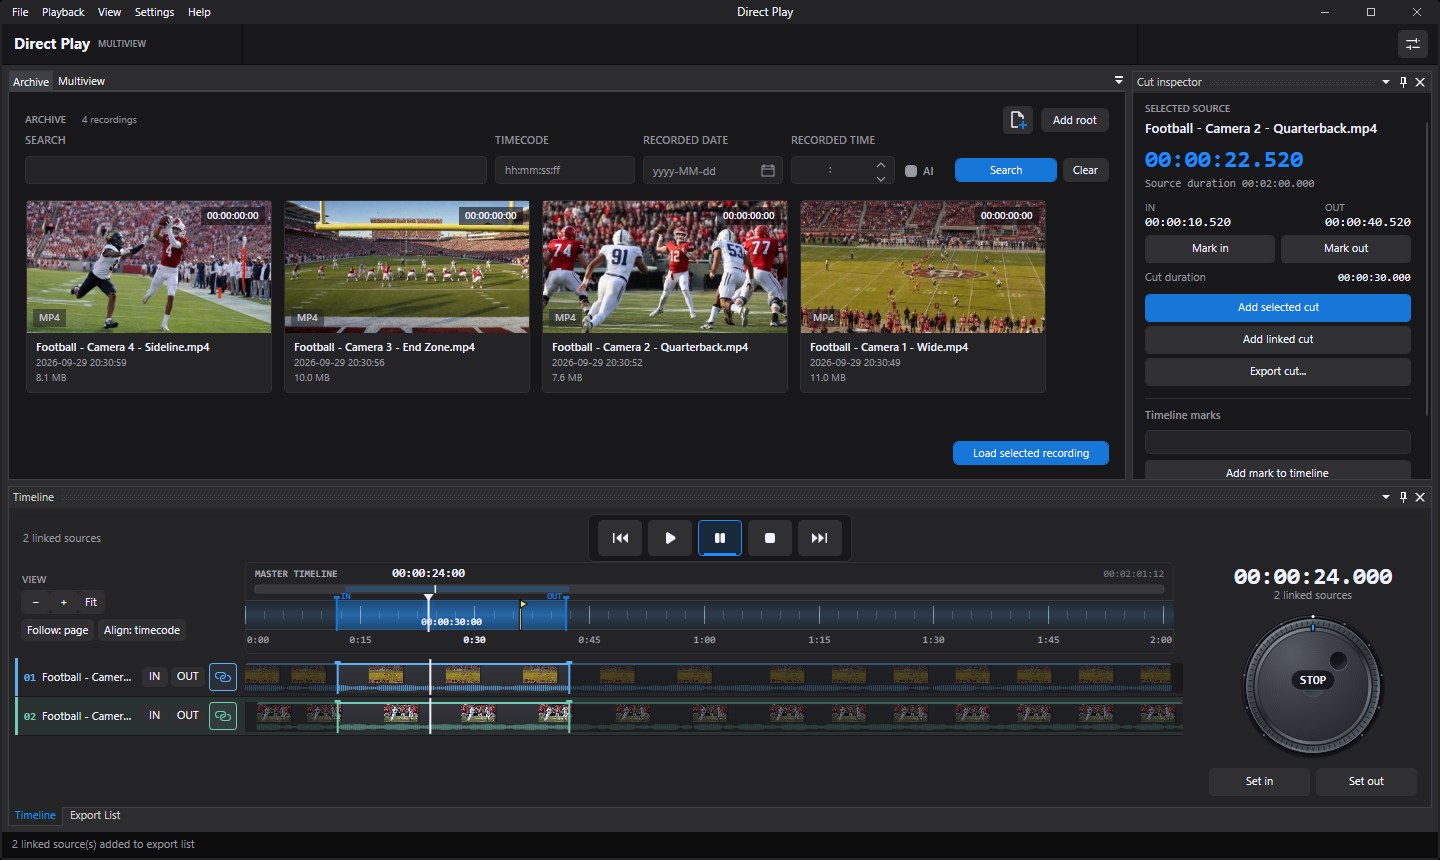Open the Cut inspector panel dropdown arrow

tap(1386, 82)
